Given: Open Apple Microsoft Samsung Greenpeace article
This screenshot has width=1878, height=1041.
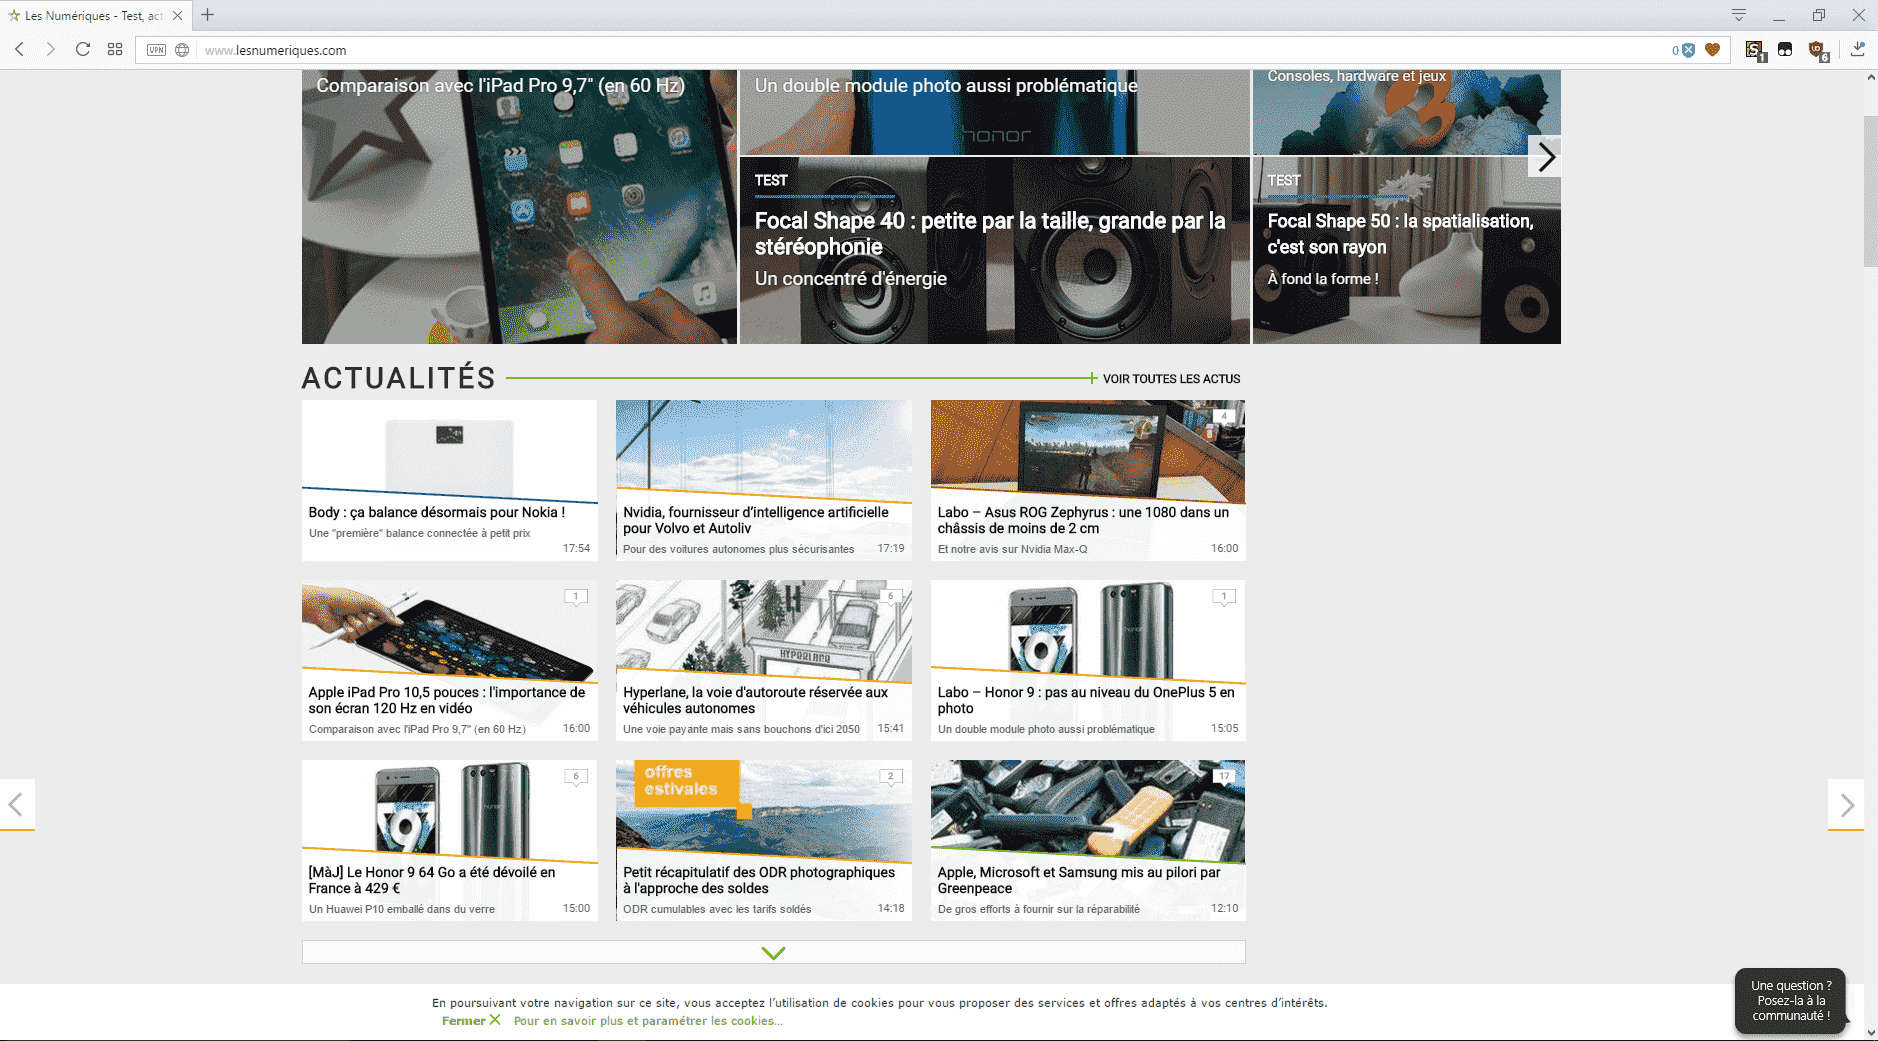Looking at the screenshot, I should tap(1088, 841).
